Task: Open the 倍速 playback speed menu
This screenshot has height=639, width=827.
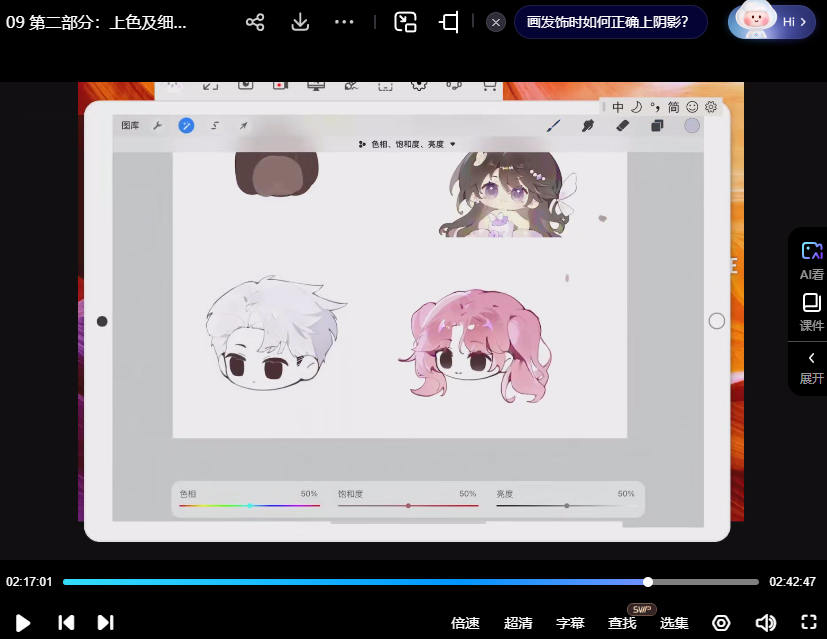Action: point(465,623)
